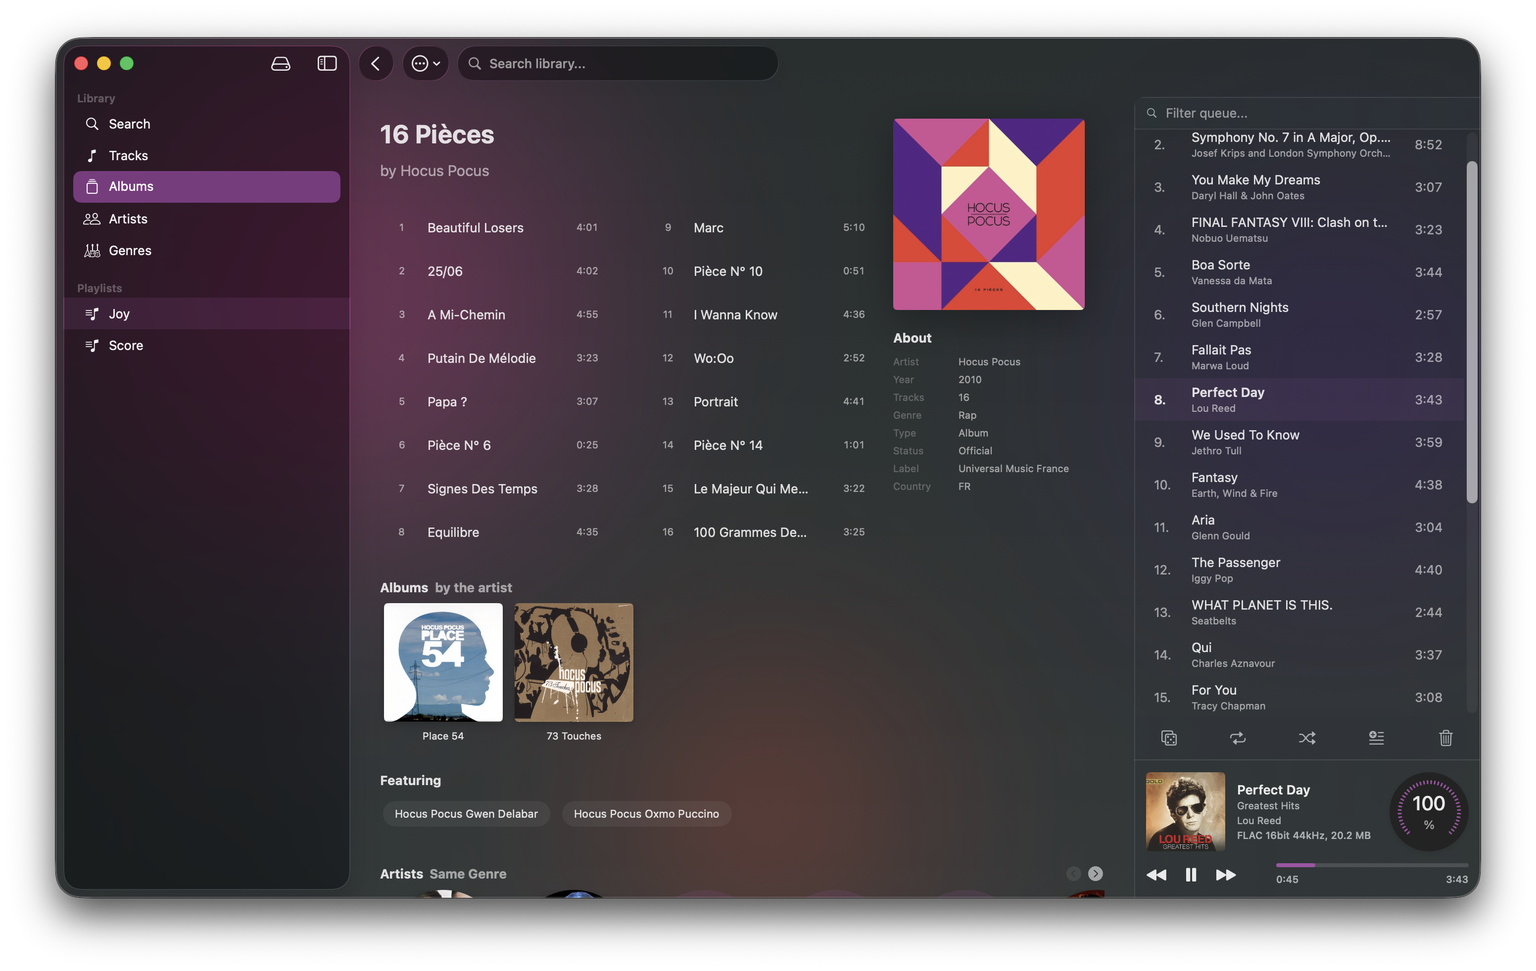
Task: Pause the currently playing Perfect Day
Action: [1191, 874]
